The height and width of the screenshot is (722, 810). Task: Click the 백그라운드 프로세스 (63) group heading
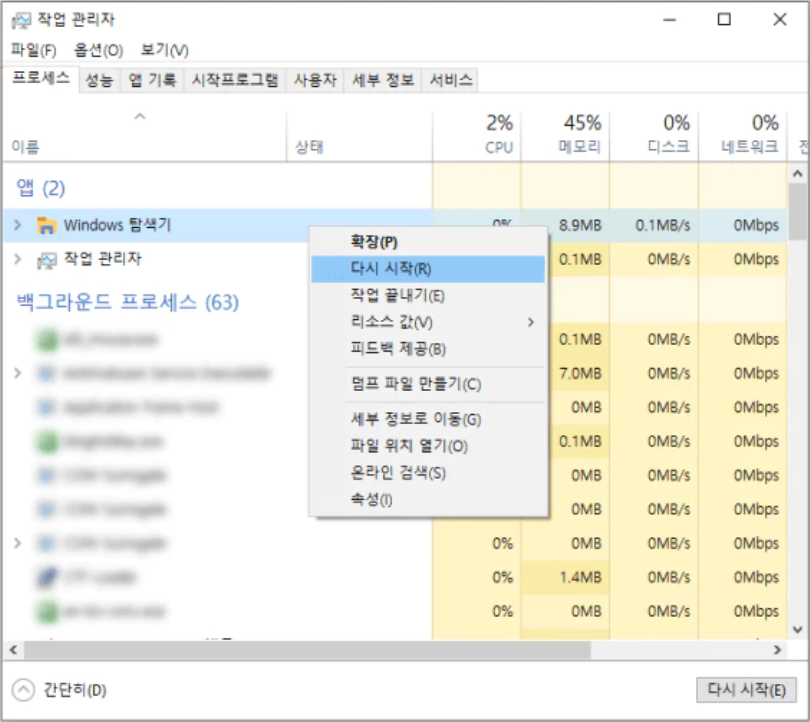tap(128, 302)
